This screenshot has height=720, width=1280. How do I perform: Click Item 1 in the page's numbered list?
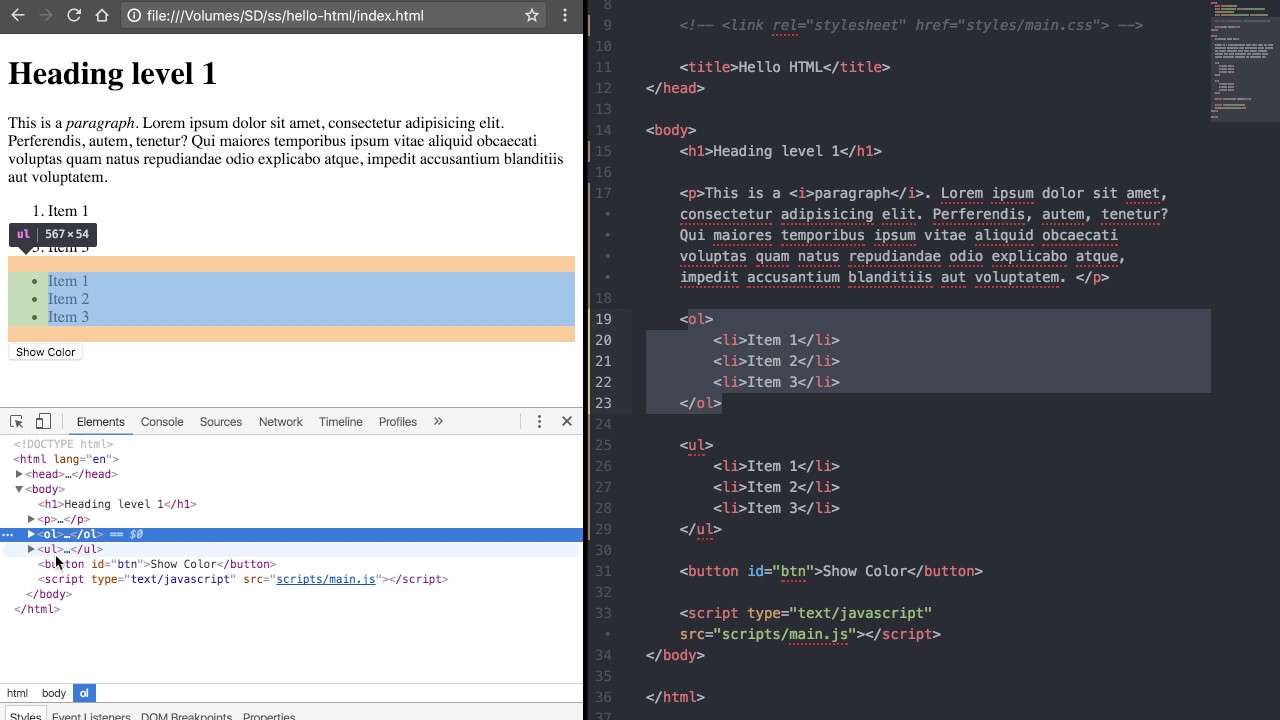(x=68, y=211)
